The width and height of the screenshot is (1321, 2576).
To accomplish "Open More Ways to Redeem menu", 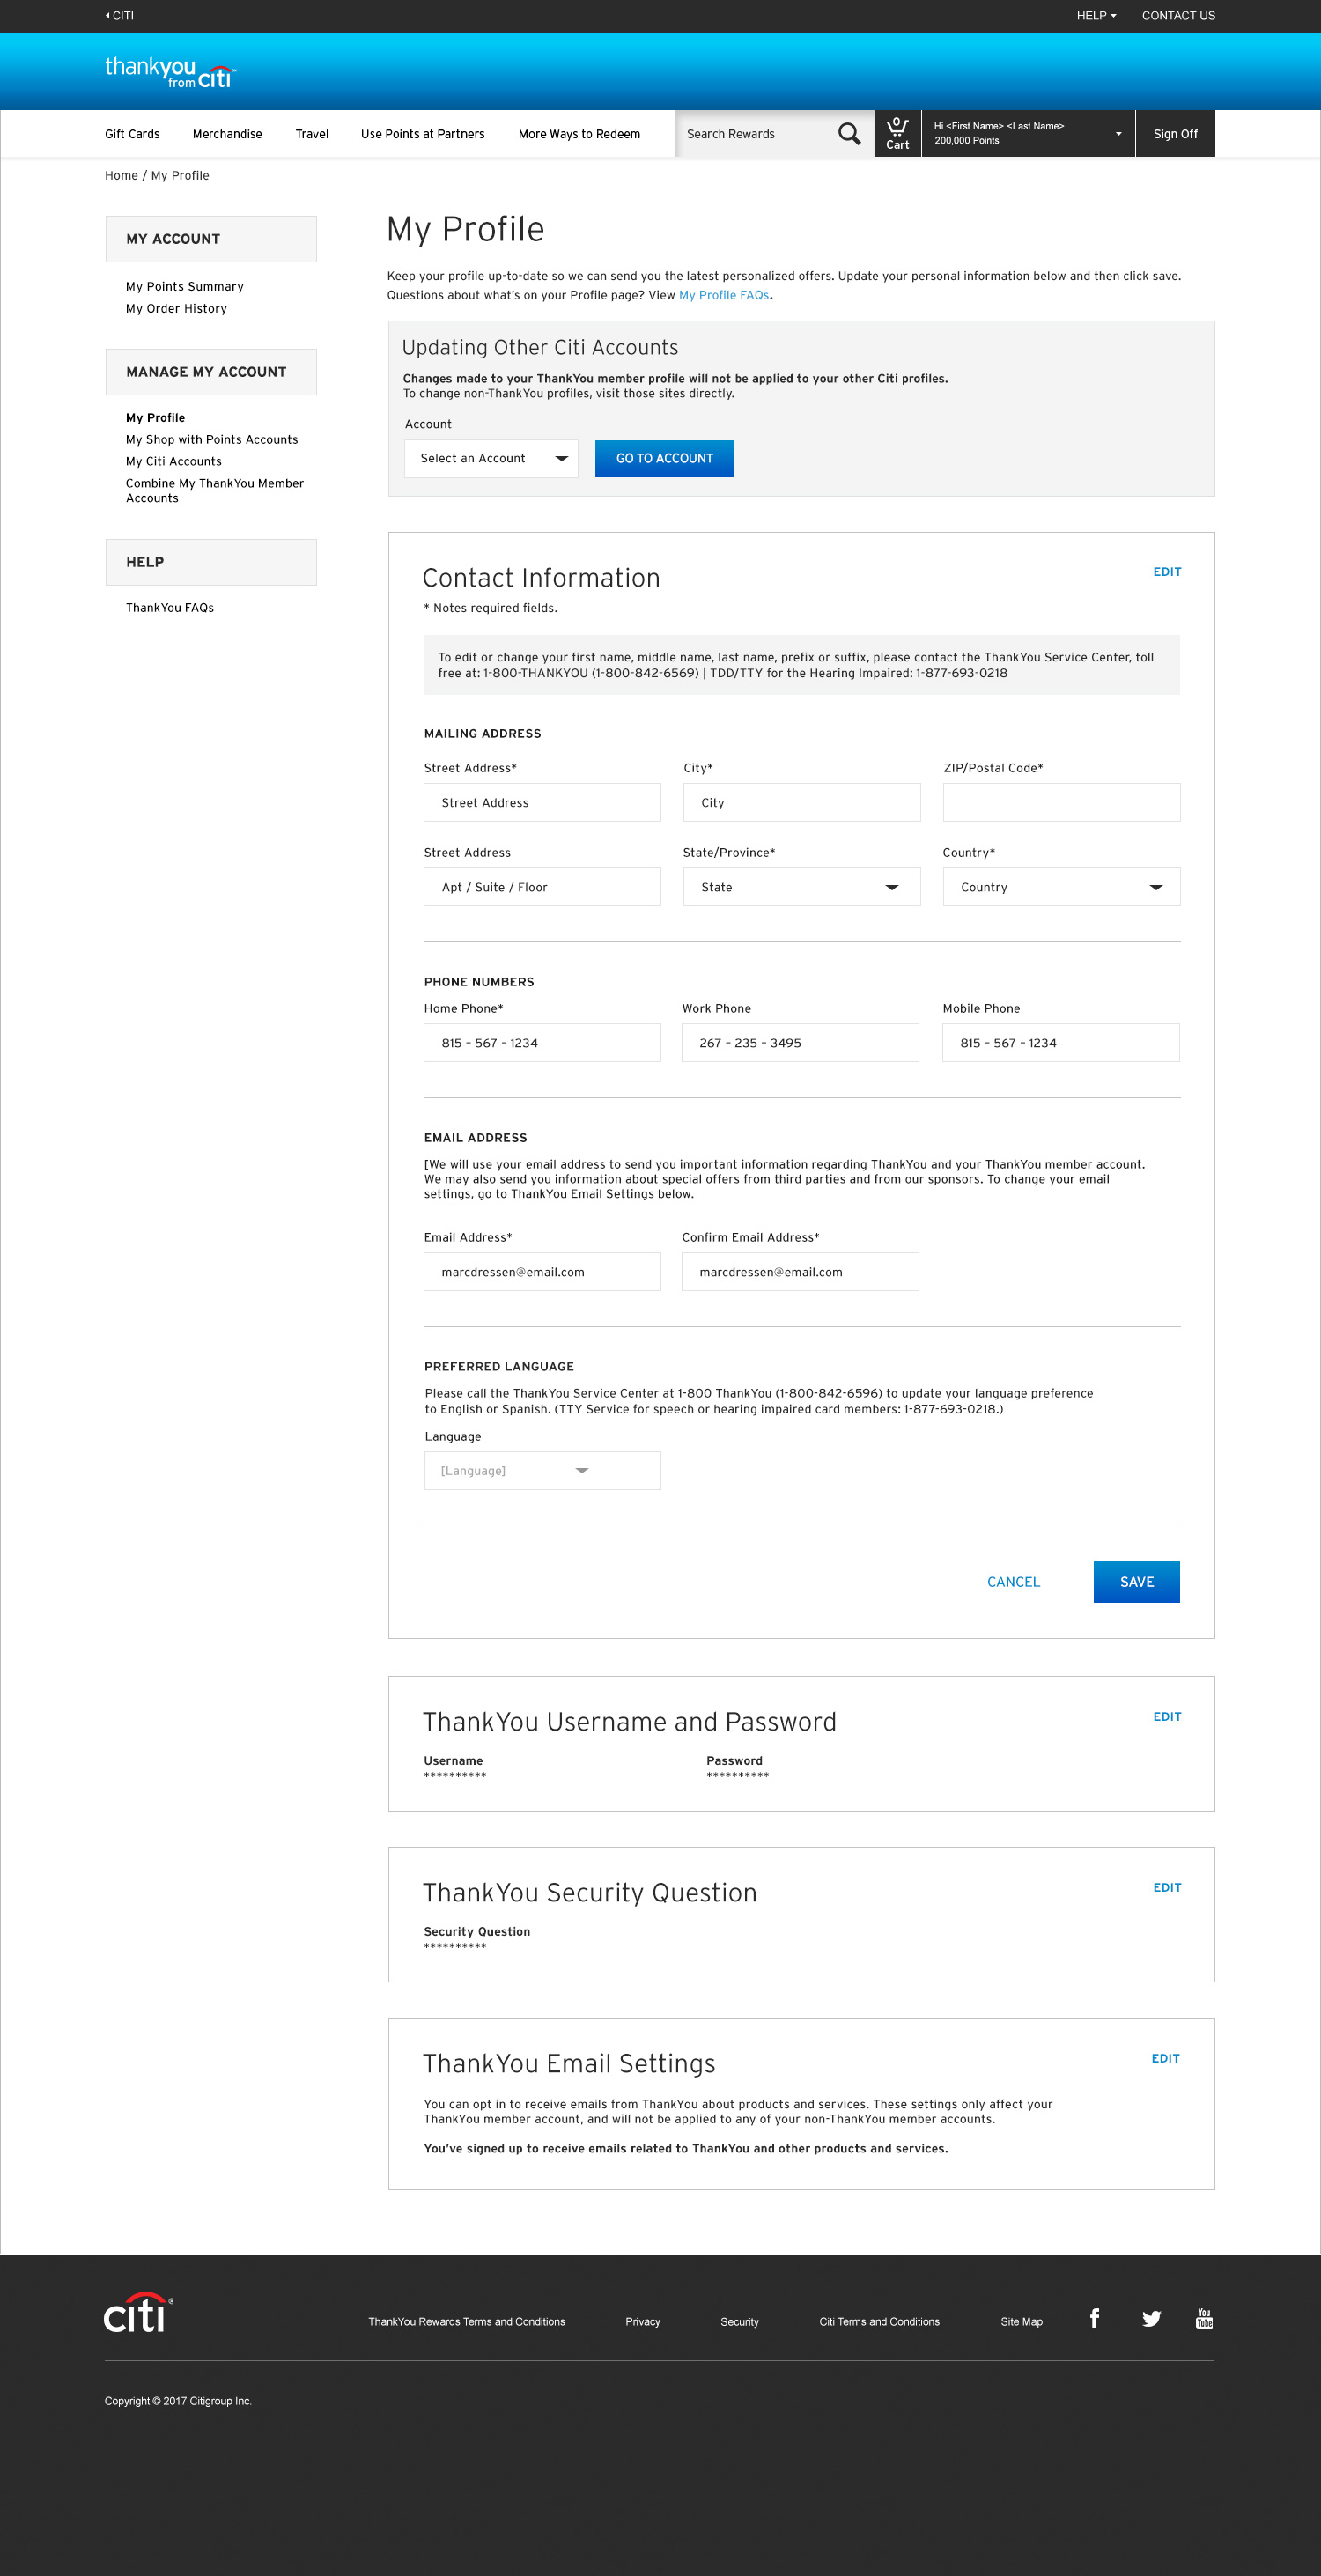I will click(579, 134).
